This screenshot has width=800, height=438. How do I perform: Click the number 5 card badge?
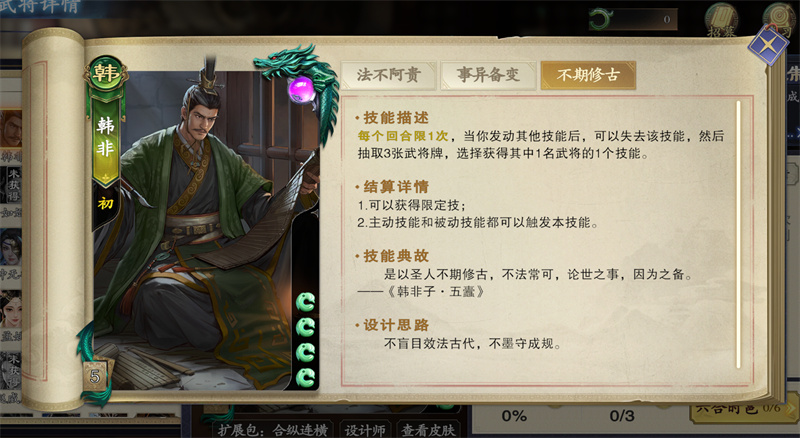point(95,376)
